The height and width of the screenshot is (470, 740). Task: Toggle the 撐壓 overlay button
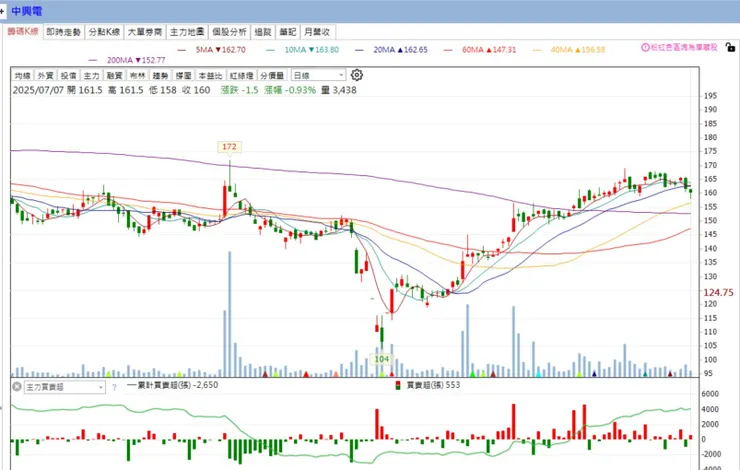[x=184, y=76]
